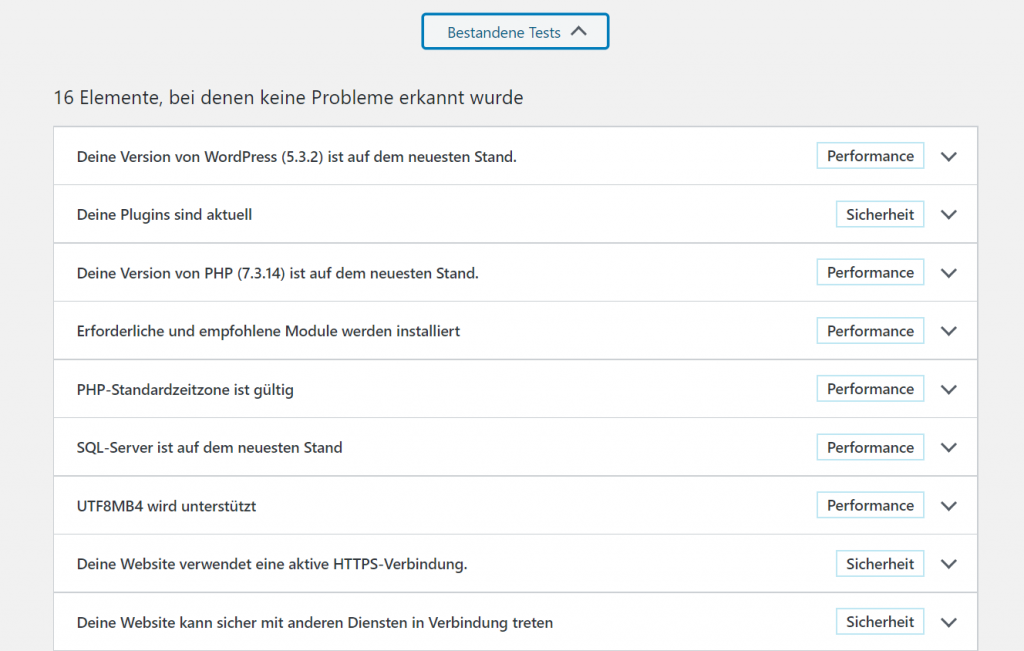Click 'Deine Version von PHP (7.3.14)' text
Screen dimensions: 1024x651
pyautogui.click(x=278, y=273)
